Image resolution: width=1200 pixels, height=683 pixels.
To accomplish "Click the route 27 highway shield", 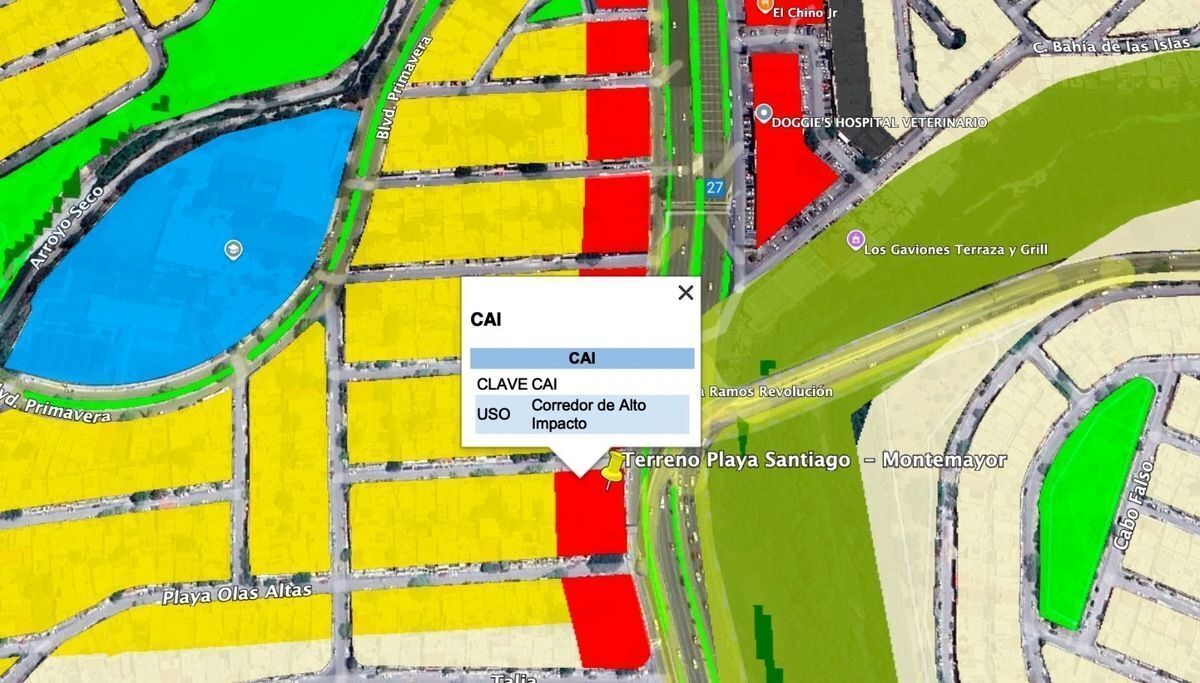I will pos(714,187).
